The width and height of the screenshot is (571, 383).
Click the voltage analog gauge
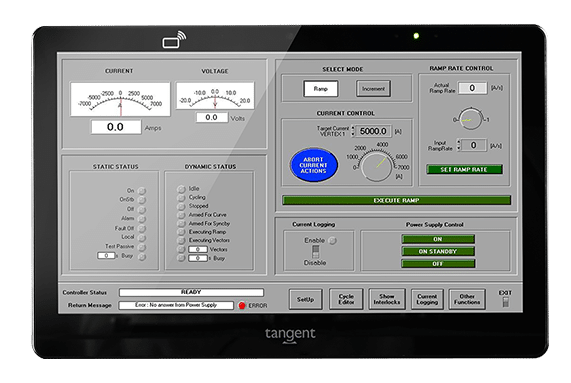point(215,96)
